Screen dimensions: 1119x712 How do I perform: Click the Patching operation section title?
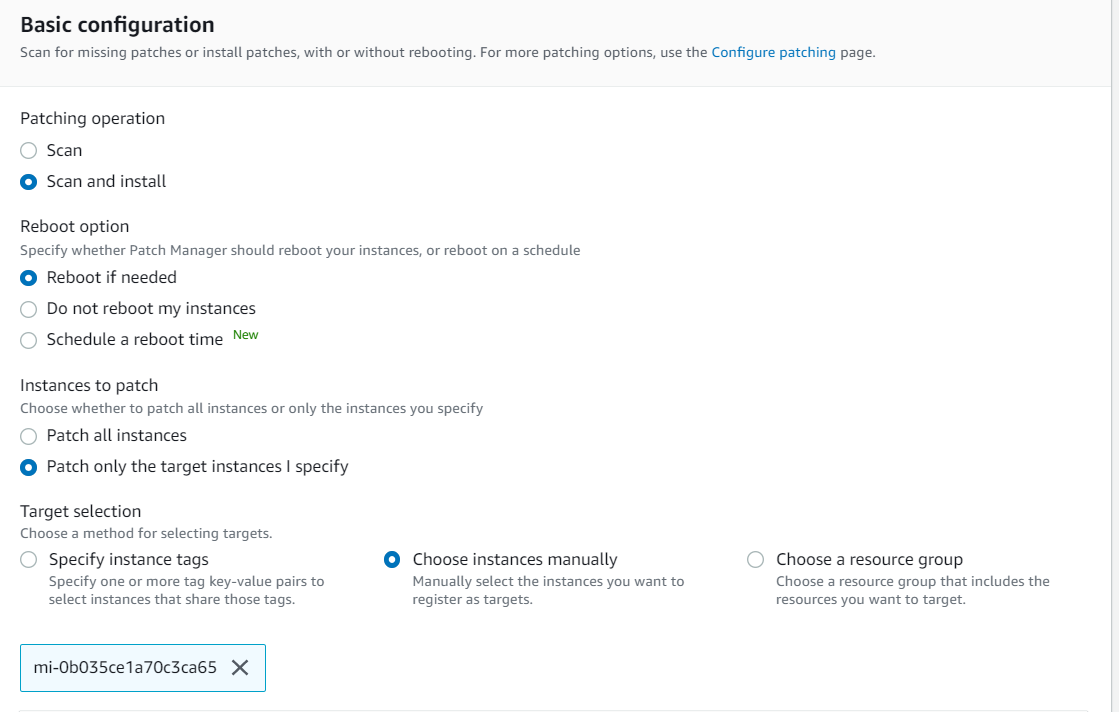coord(92,118)
